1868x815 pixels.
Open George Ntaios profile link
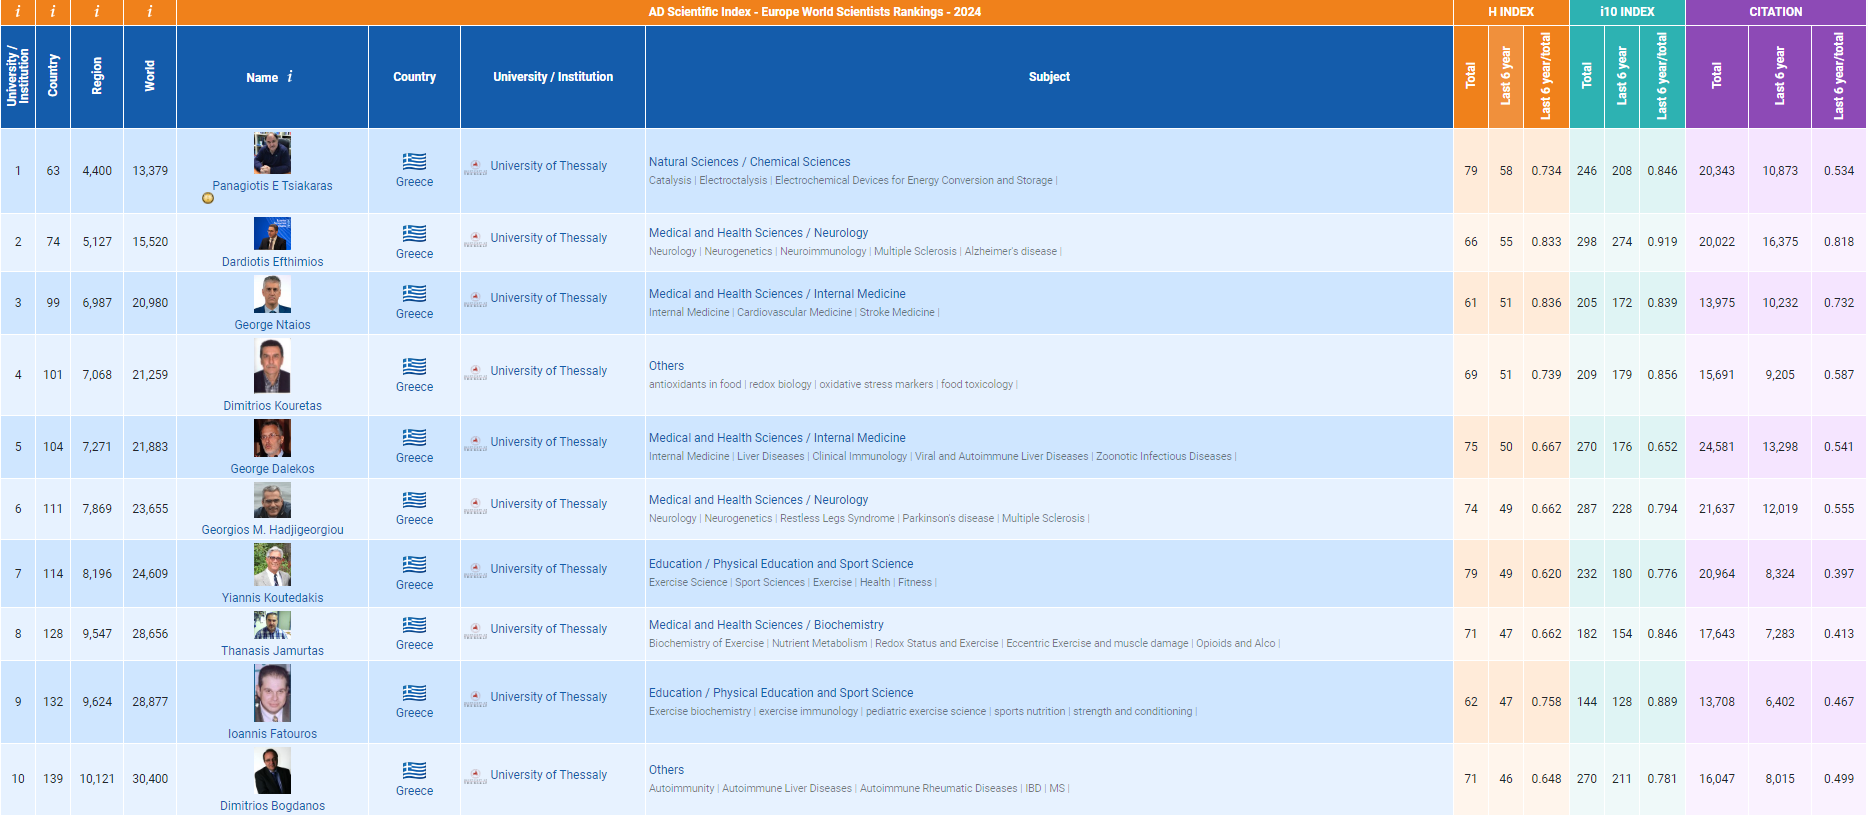pyautogui.click(x=272, y=325)
